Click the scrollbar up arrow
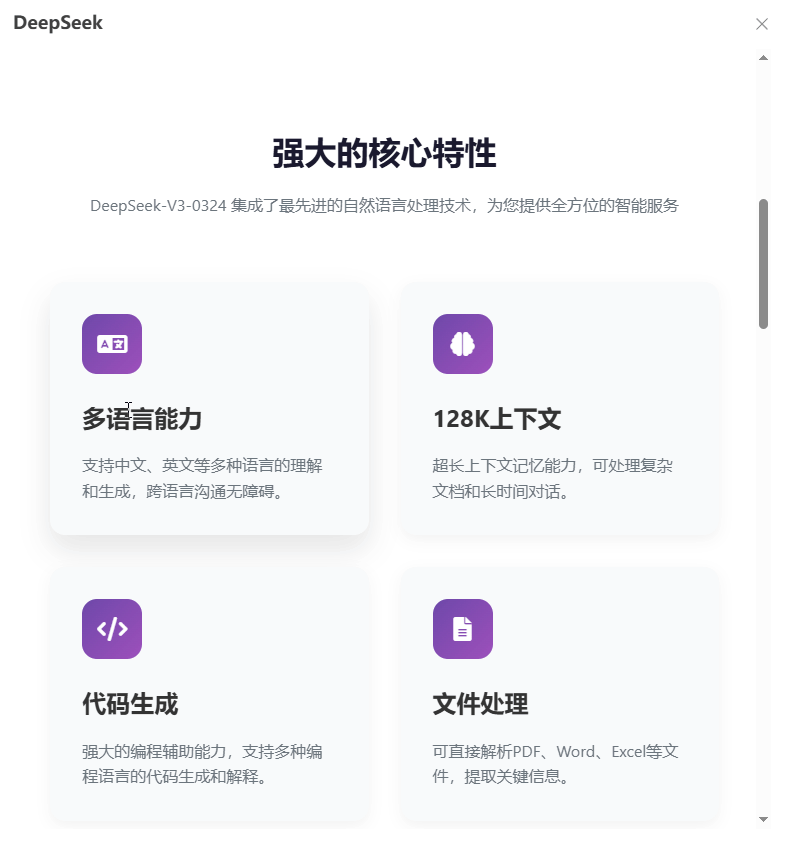 tap(763, 57)
